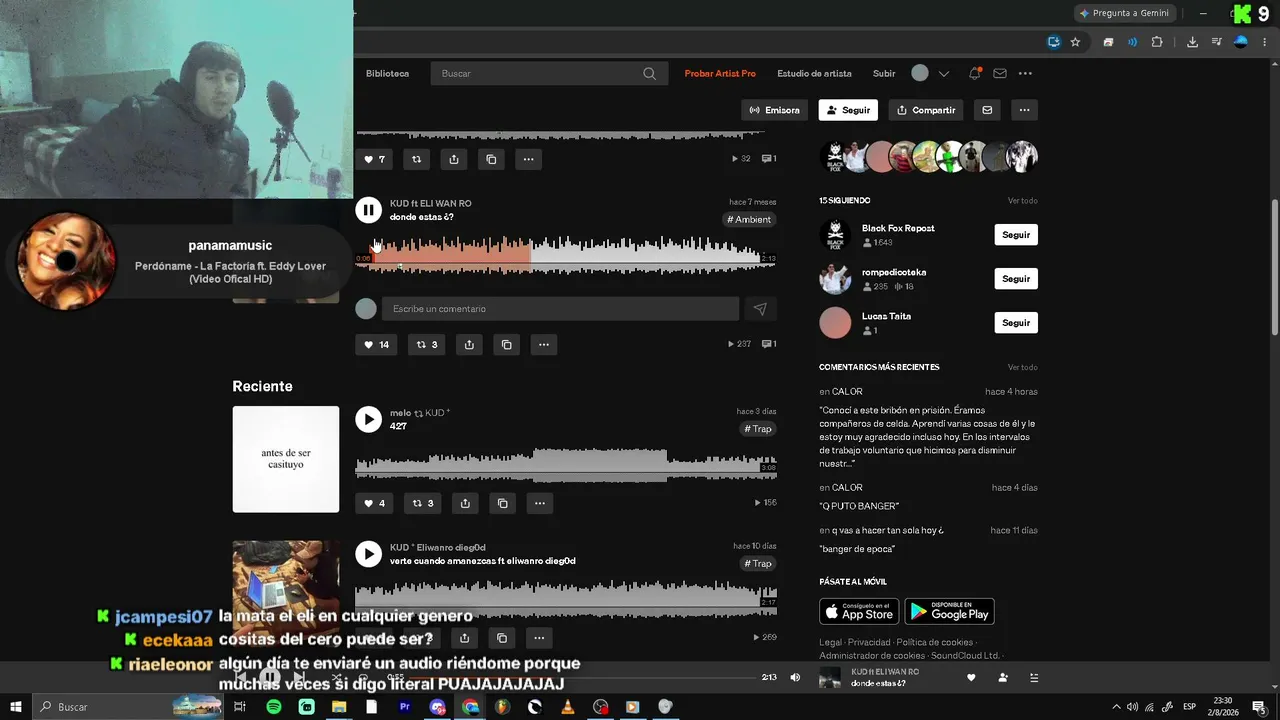Open more options for track "427"
The image size is (1280, 720).
539,503
